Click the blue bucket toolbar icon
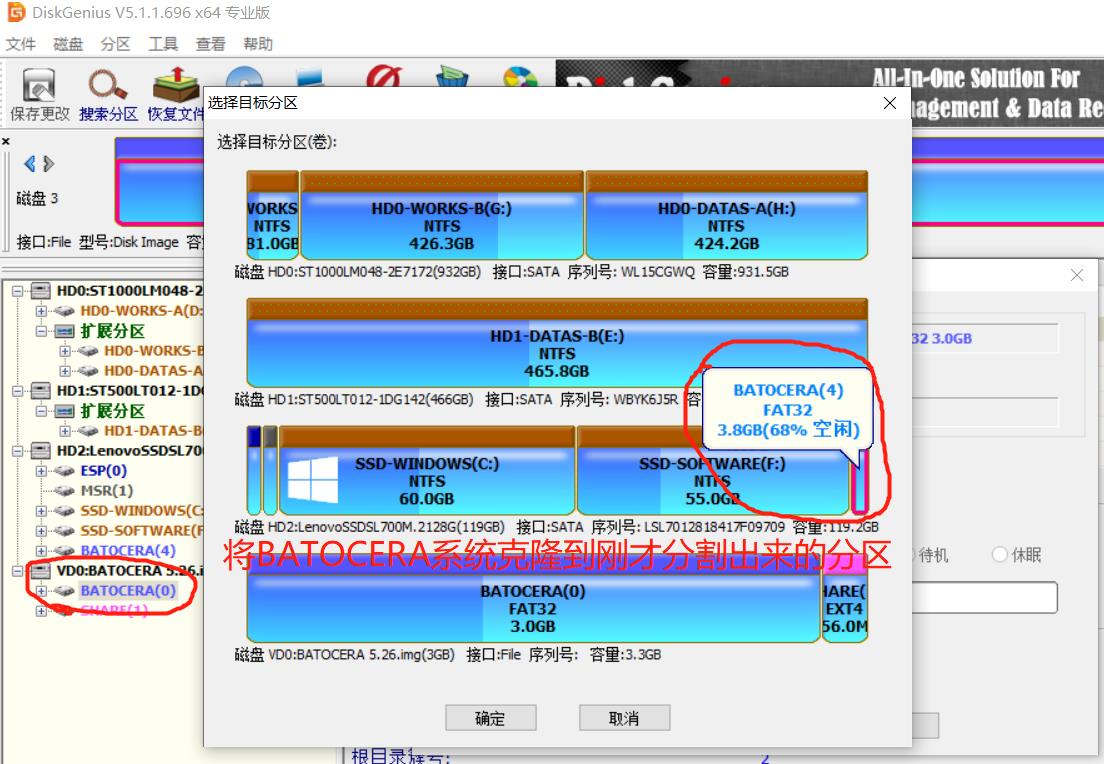1104x764 pixels. [x=452, y=77]
